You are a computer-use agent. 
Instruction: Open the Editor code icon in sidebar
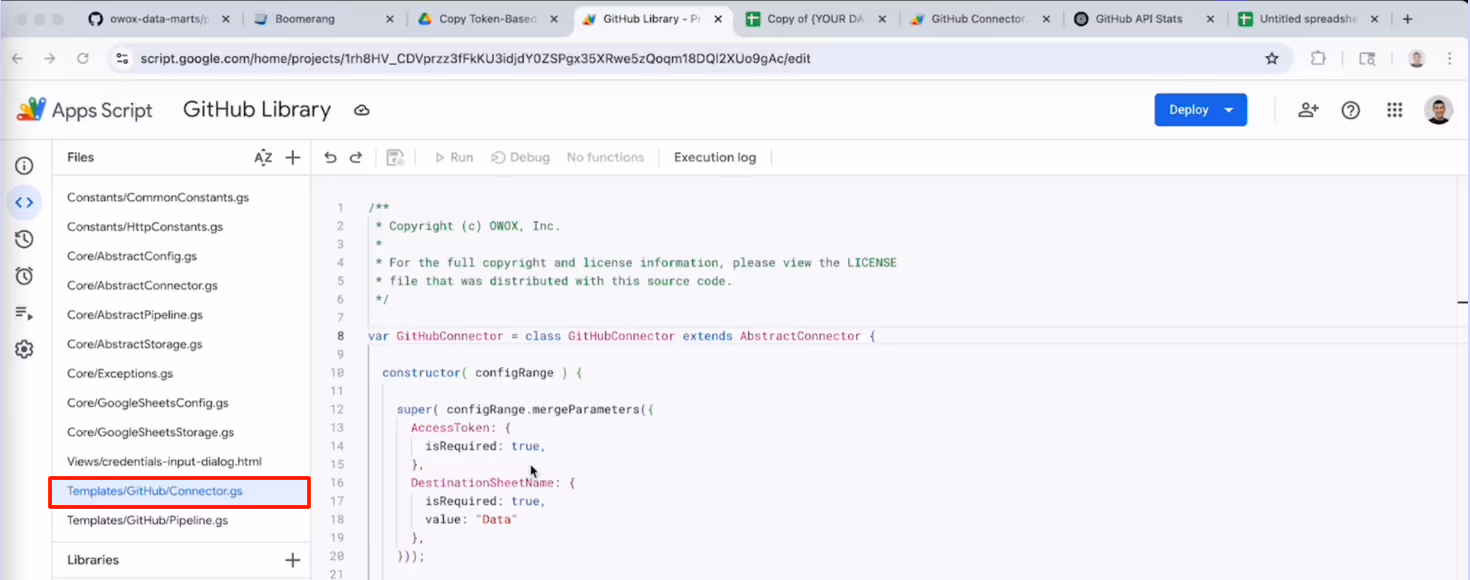point(24,202)
